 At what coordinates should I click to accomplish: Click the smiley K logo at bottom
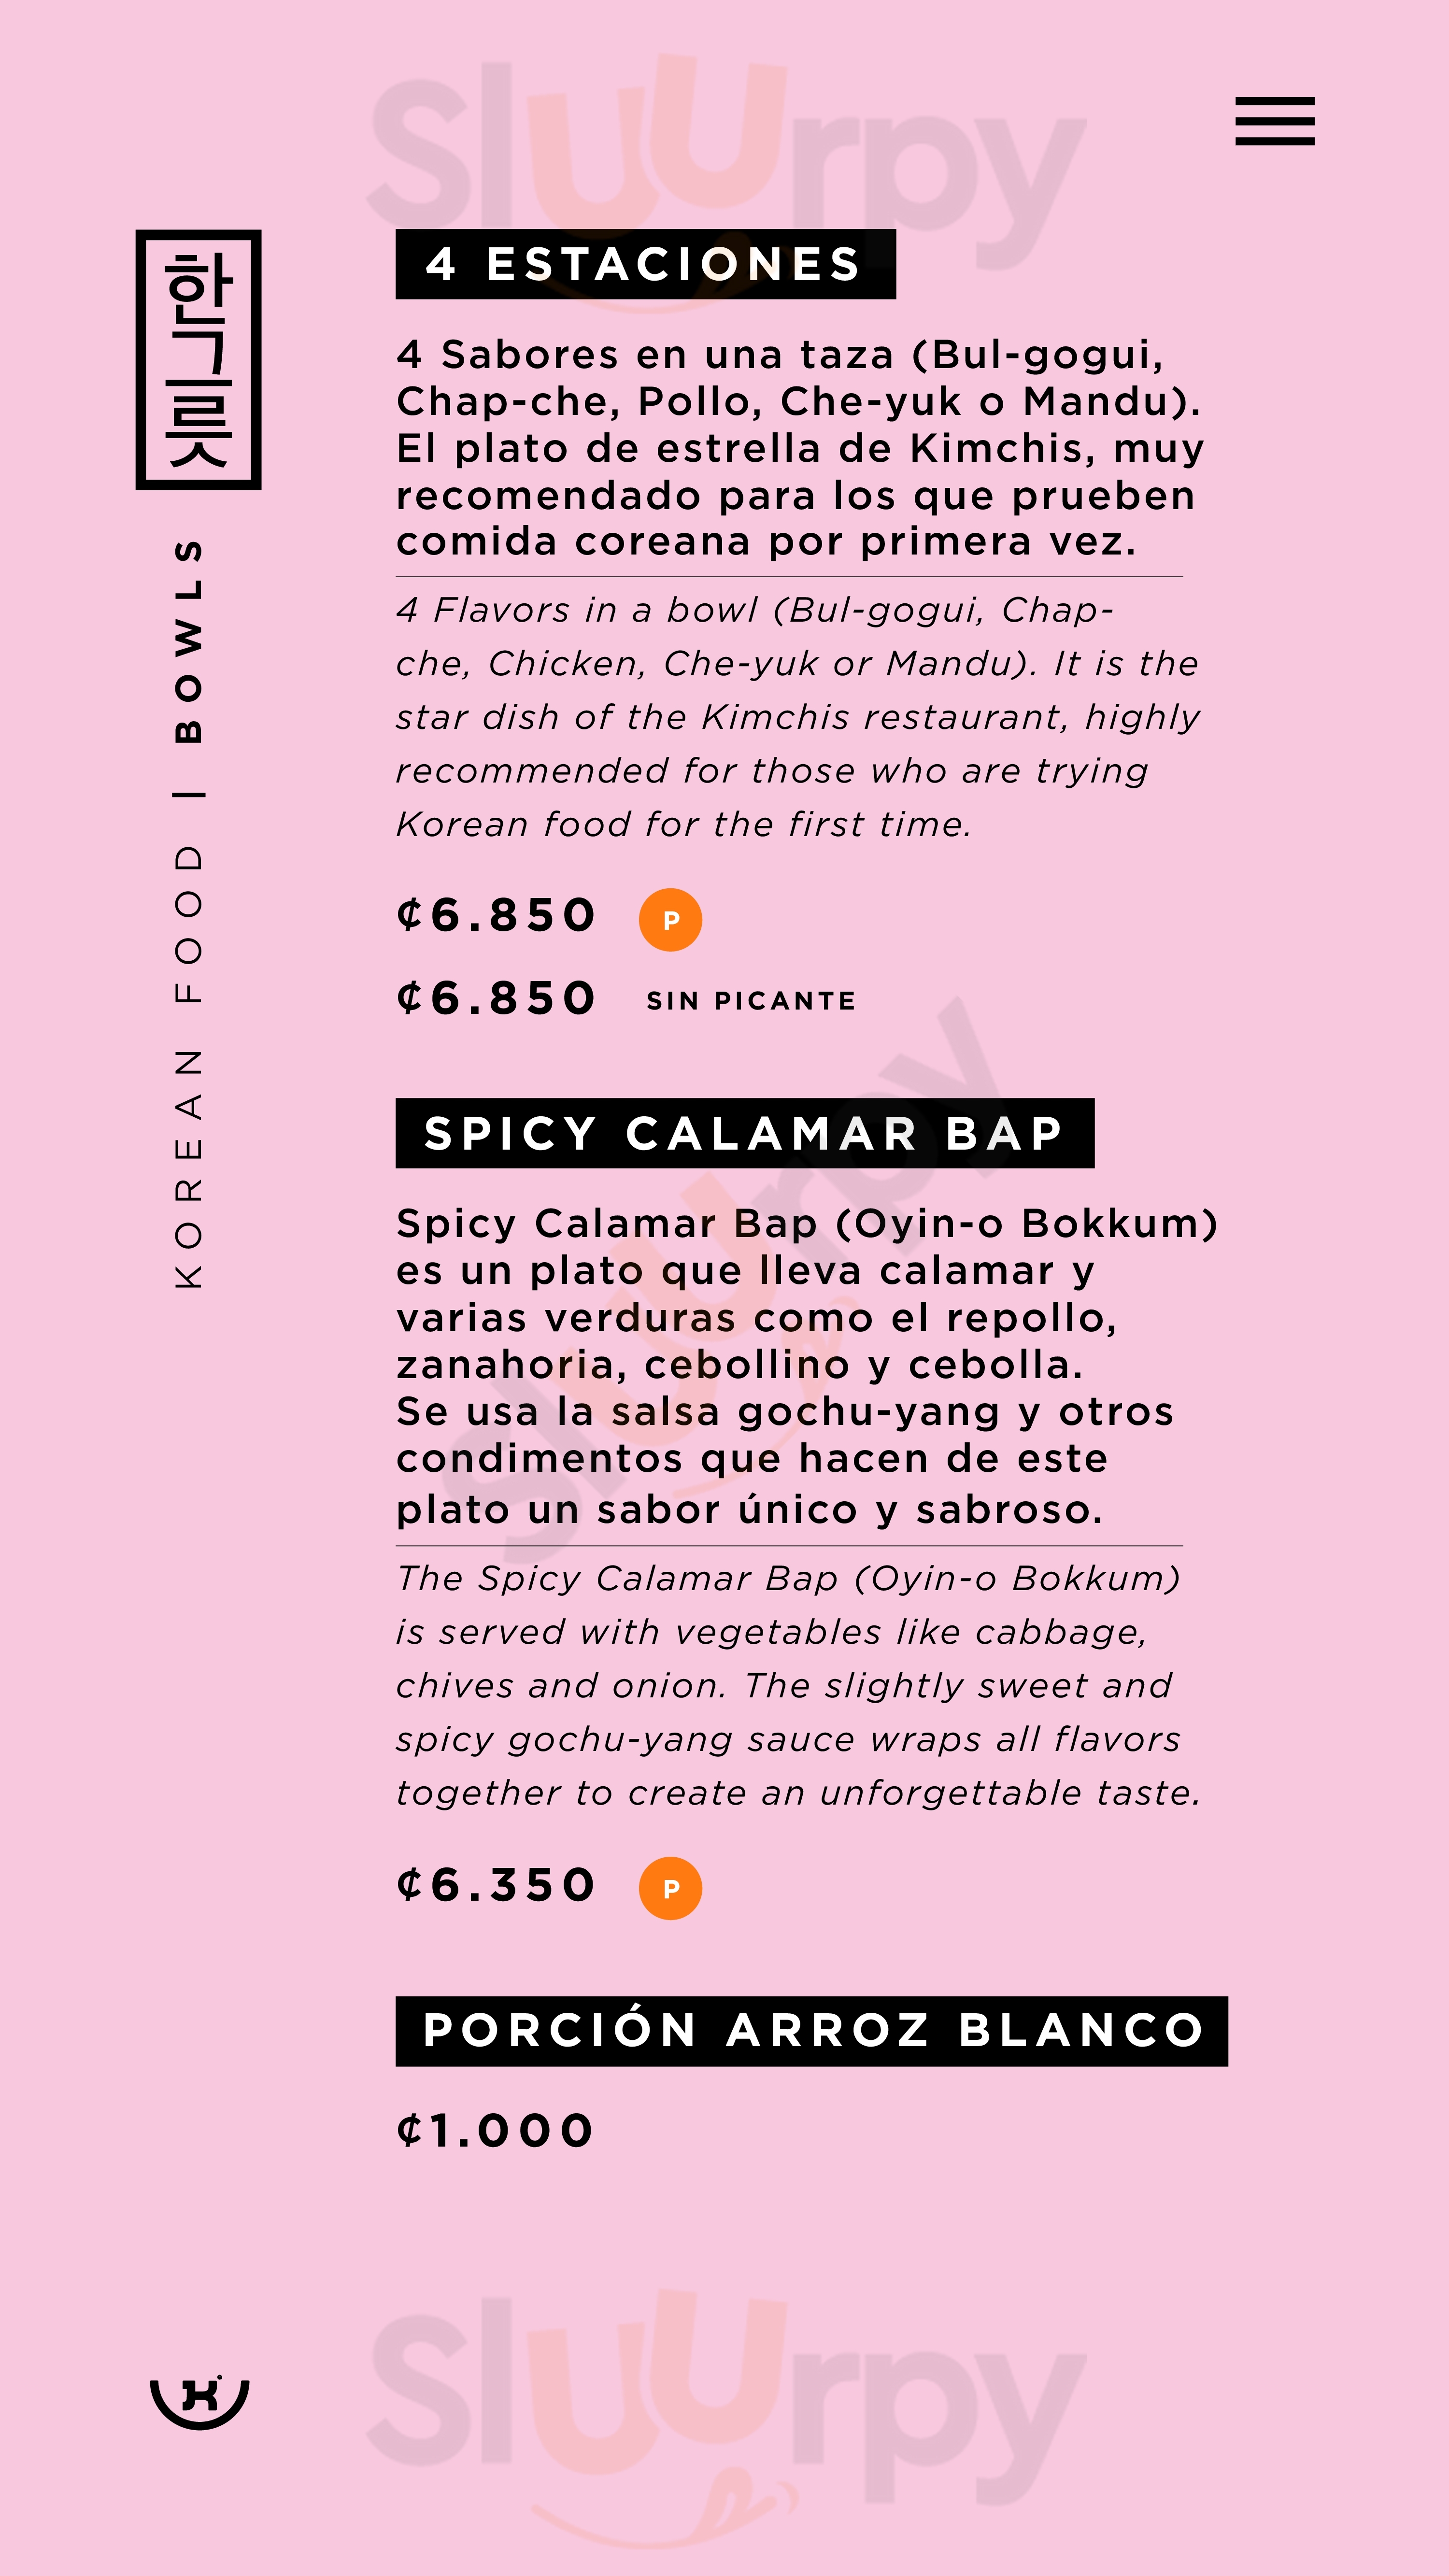pos(199,2400)
